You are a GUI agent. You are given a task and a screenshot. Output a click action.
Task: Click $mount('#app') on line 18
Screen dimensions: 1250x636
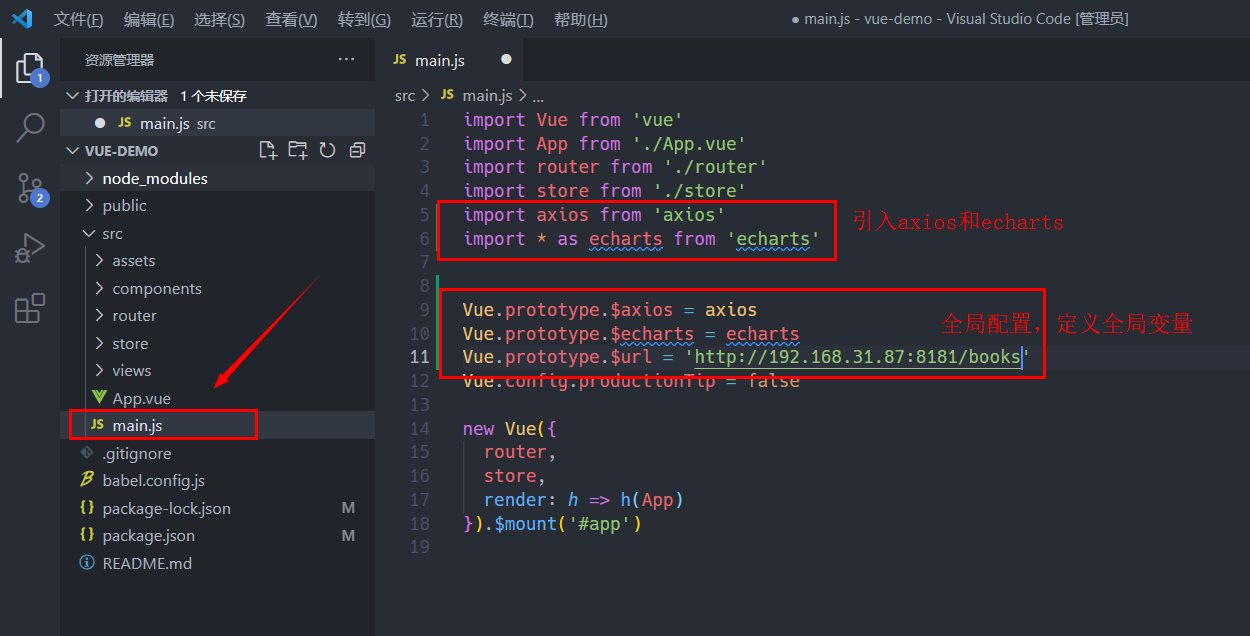[568, 523]
